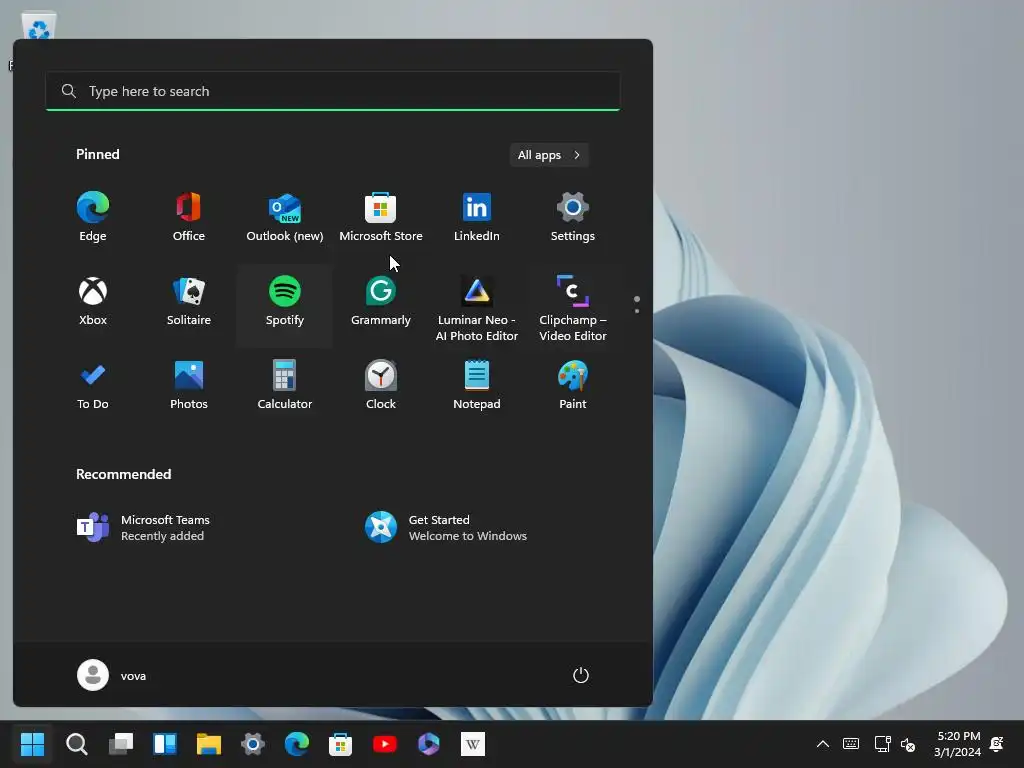Launch Luminar Neo AI Photo Editor
The width and height of the screenshot is (1024, 768).
(x=477, y=308)
